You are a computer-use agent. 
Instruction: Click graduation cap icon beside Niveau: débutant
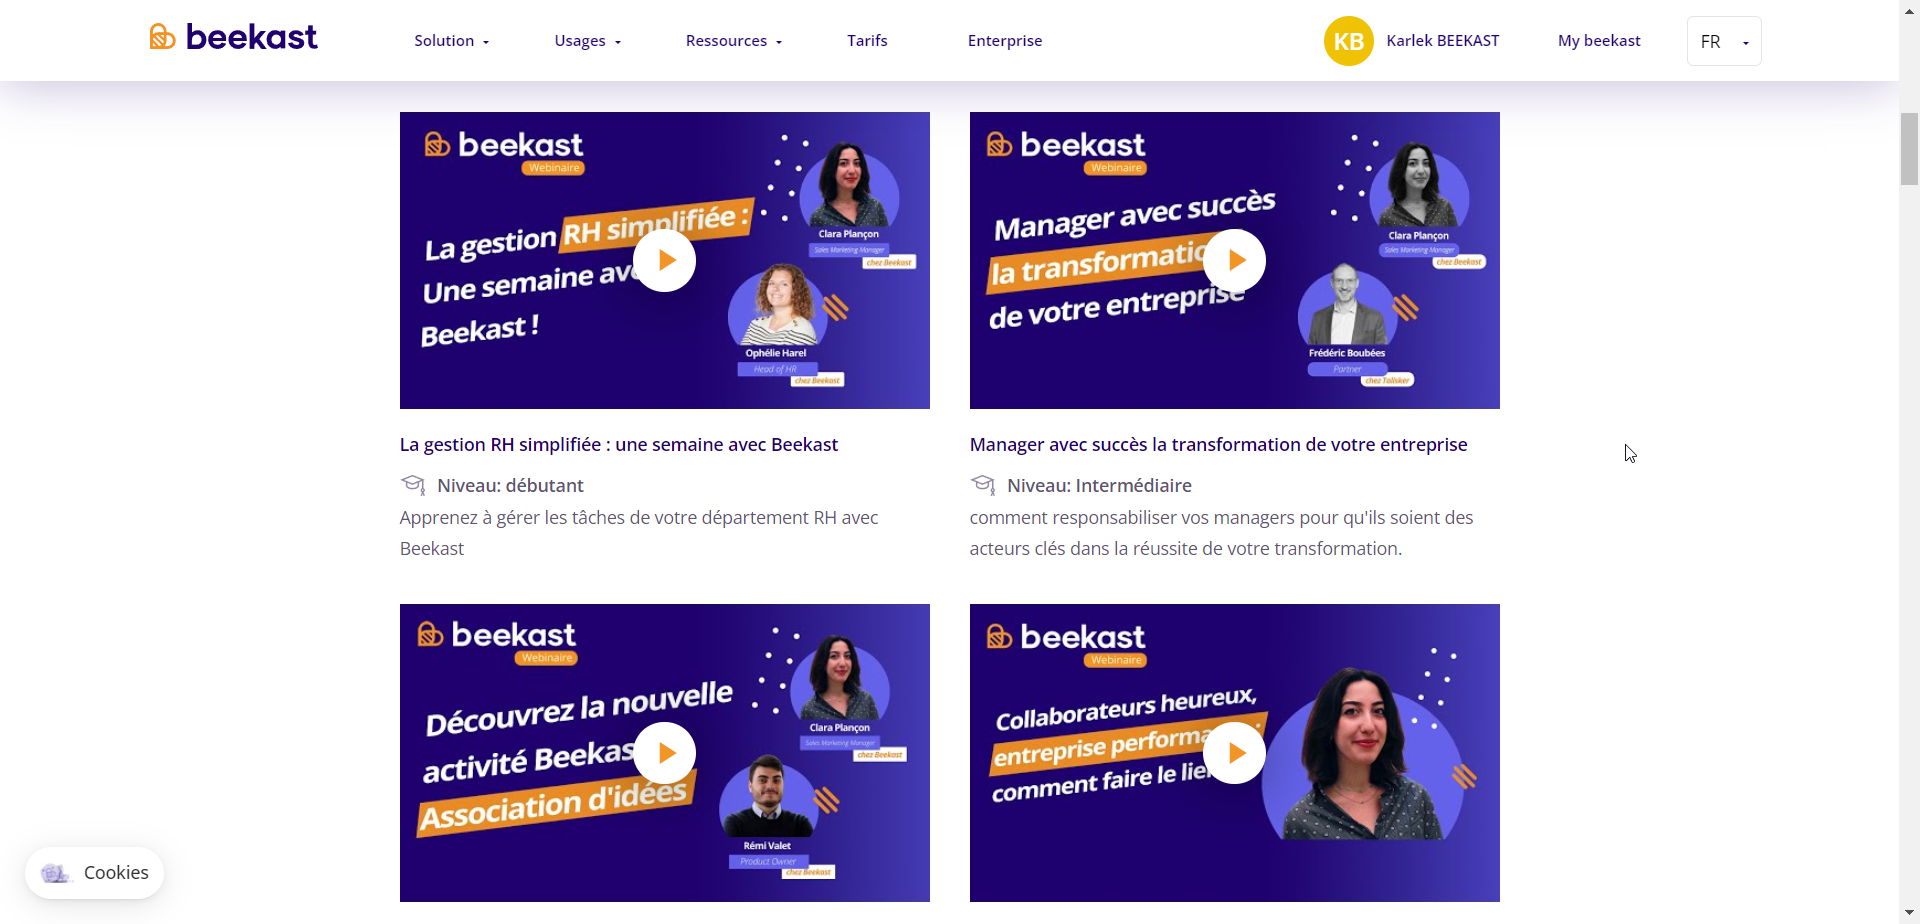tap(413, 485)
